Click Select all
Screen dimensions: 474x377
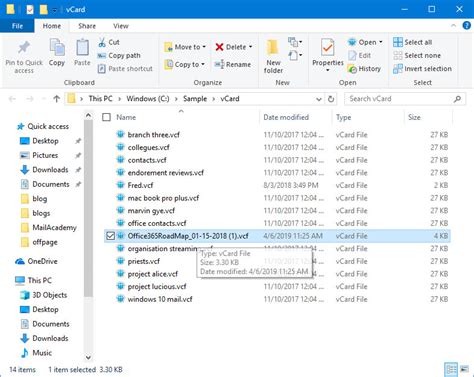click(x=412, y=42)
